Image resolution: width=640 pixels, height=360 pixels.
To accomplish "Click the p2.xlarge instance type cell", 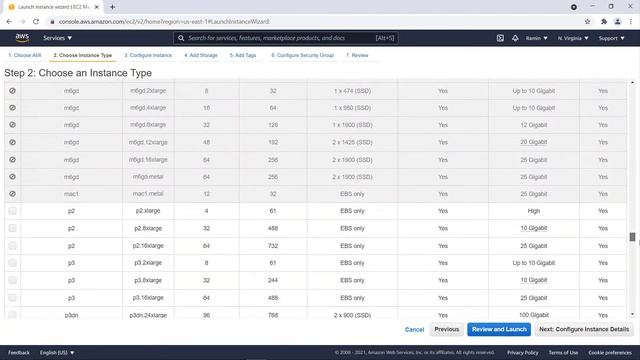I will click(x=148, y=211).
